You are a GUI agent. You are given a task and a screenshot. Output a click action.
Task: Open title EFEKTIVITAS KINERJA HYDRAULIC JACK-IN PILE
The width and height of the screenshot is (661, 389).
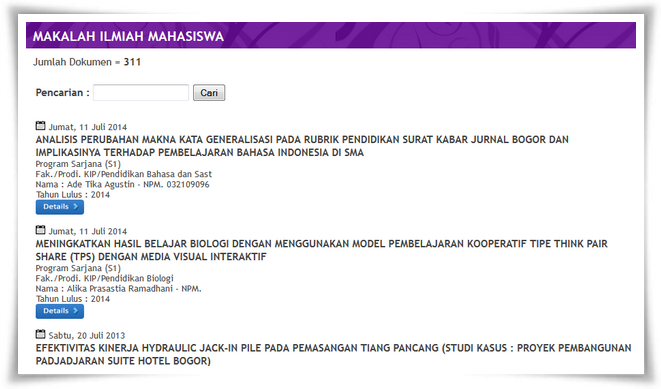[333, 354]
